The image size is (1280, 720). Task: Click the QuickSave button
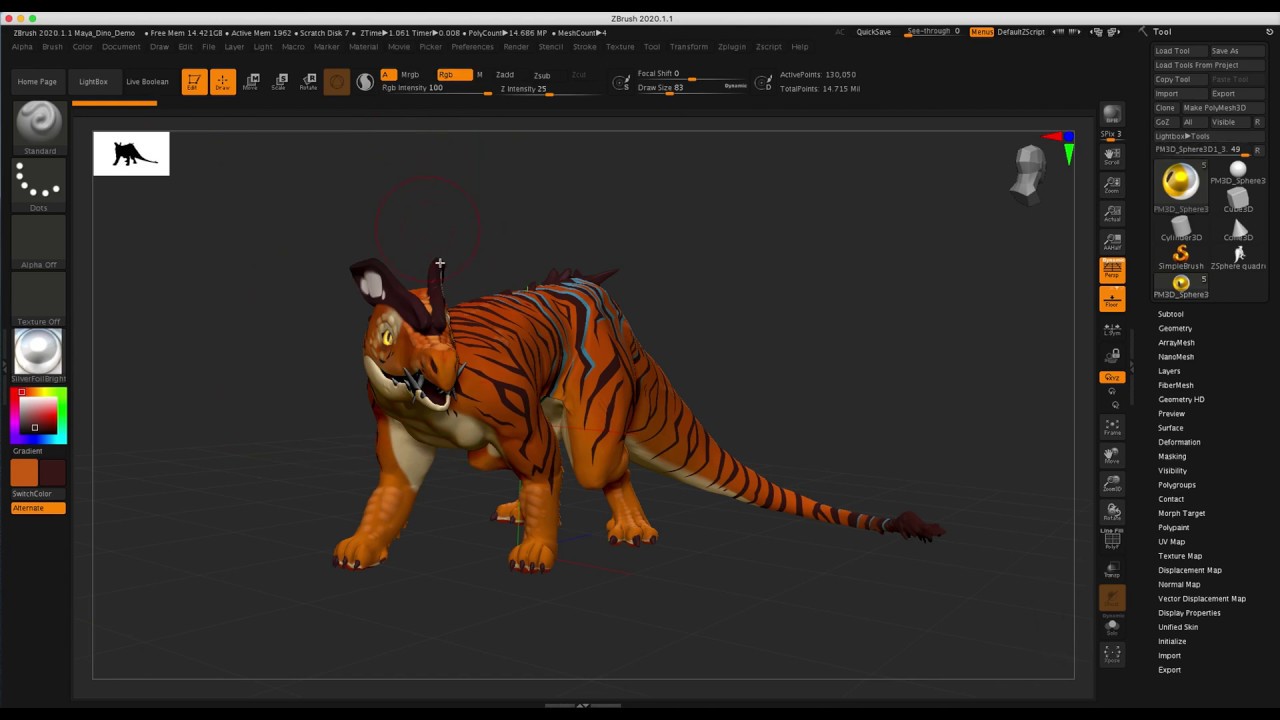click(x=873, y=32)
